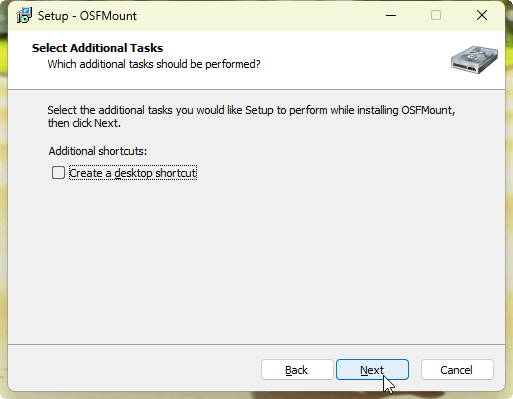This screenshot has width=513, height=399.
Task: Minimize the Setup - OSFMount window
Action: pyautogui.click(x=391, y=15)
